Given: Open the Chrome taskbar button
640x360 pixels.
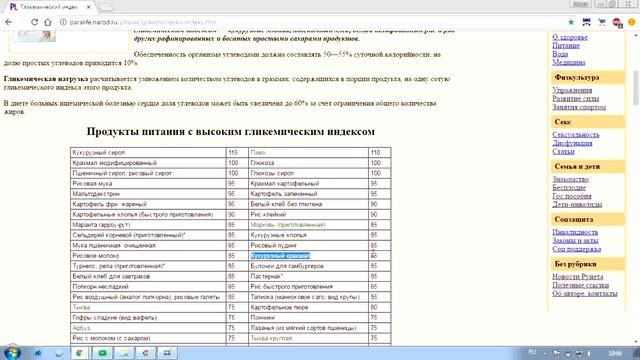Looking at the screenshot, I should pos(80,353).
